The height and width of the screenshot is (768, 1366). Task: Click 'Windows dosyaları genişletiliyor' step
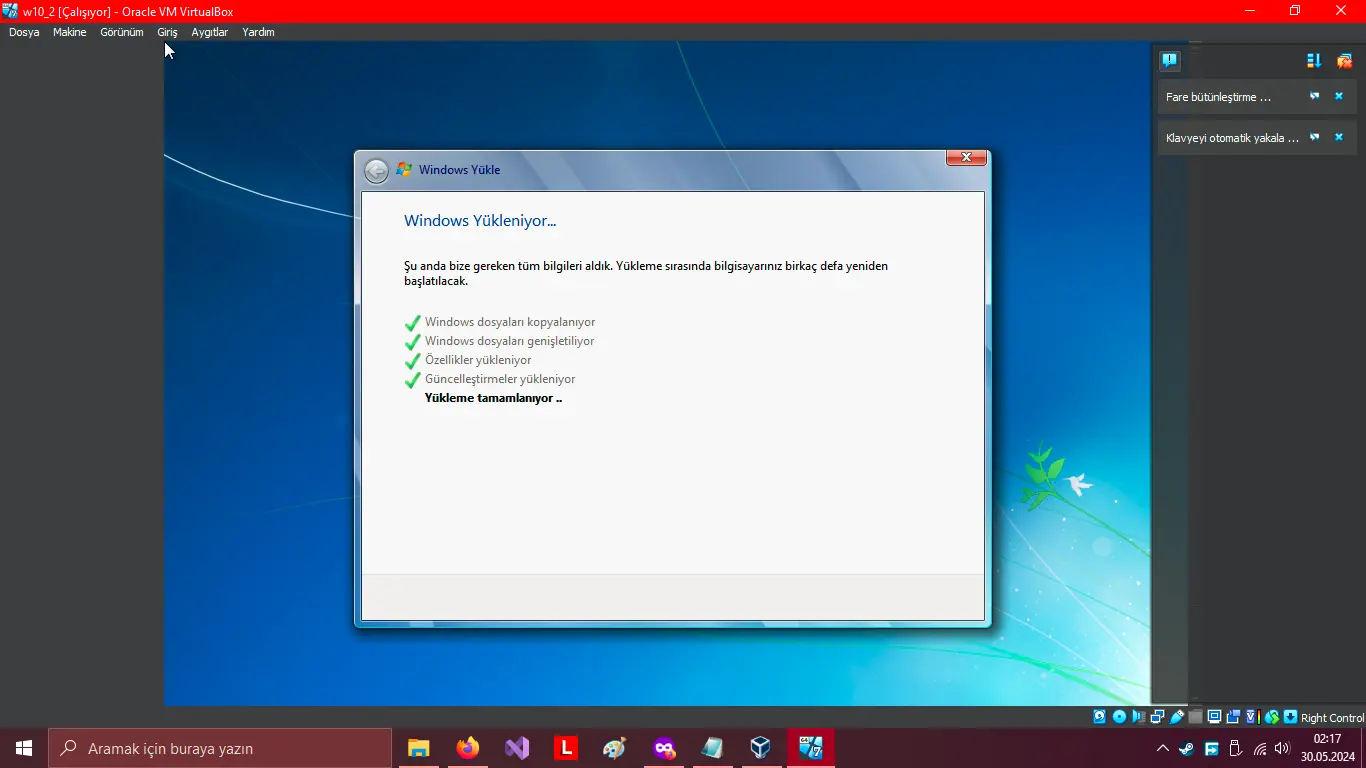click(x=510, y=341)
